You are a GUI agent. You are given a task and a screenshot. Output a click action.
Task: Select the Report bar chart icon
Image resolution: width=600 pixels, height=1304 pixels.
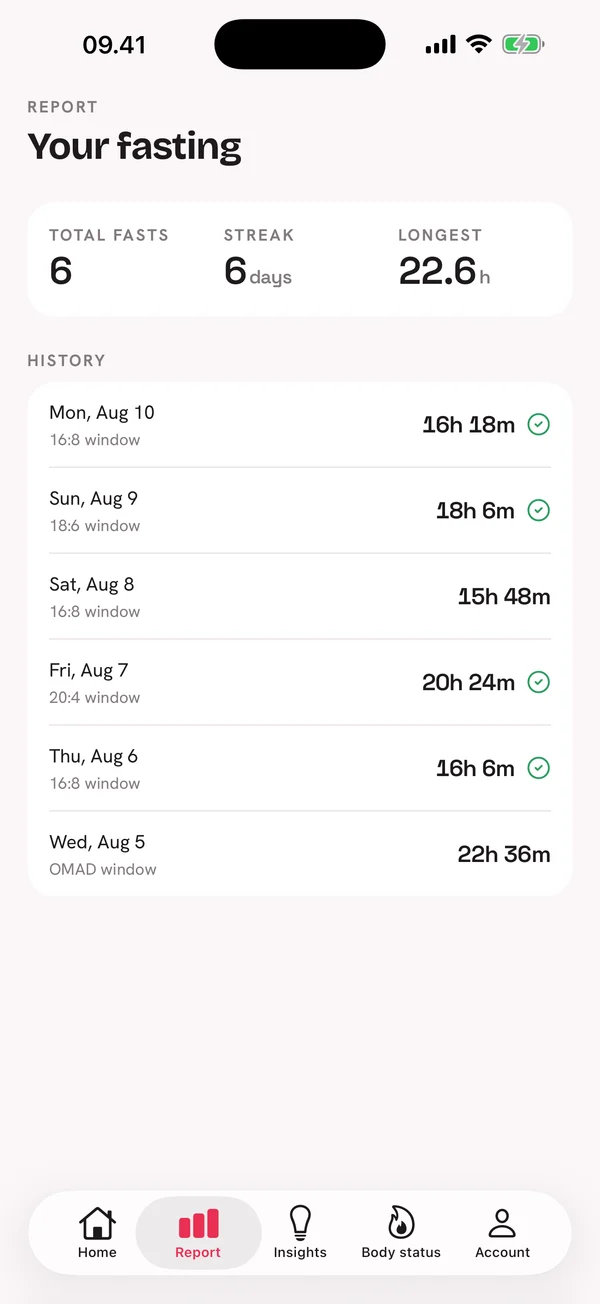point(198,1224)
